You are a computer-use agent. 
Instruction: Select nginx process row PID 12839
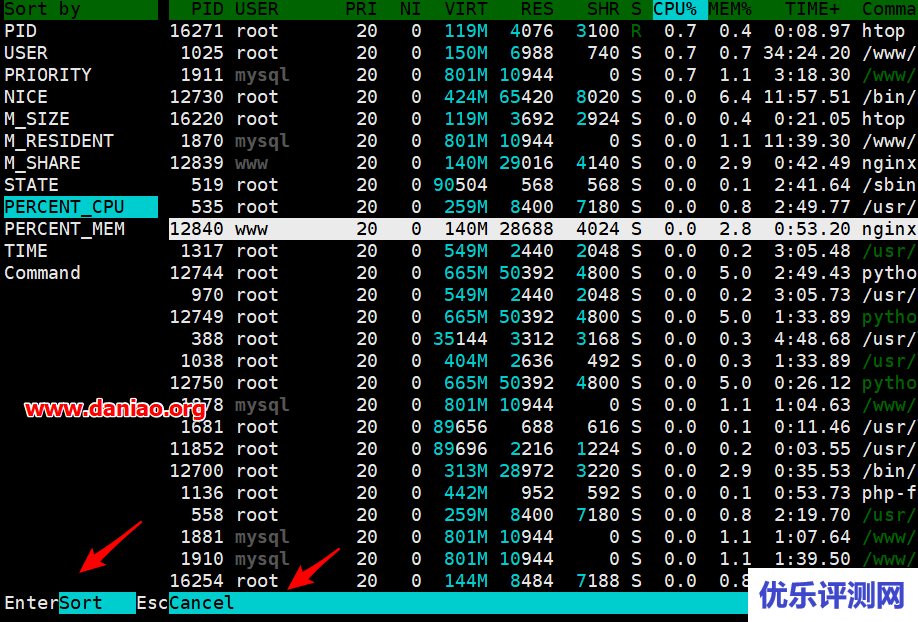[543, 163]
